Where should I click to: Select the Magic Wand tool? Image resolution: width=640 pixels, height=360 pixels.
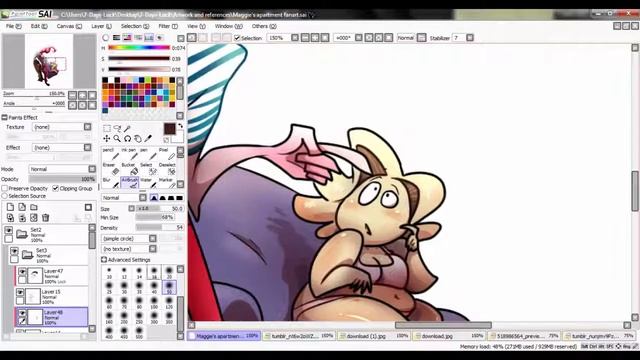pyautogui.click(x=127, y=129)
